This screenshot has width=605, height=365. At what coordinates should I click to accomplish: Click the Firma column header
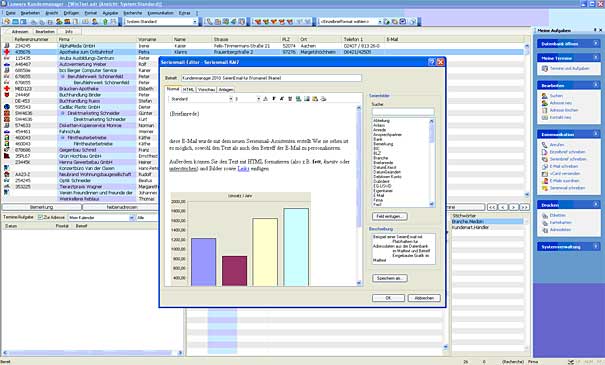click(97, 39)
